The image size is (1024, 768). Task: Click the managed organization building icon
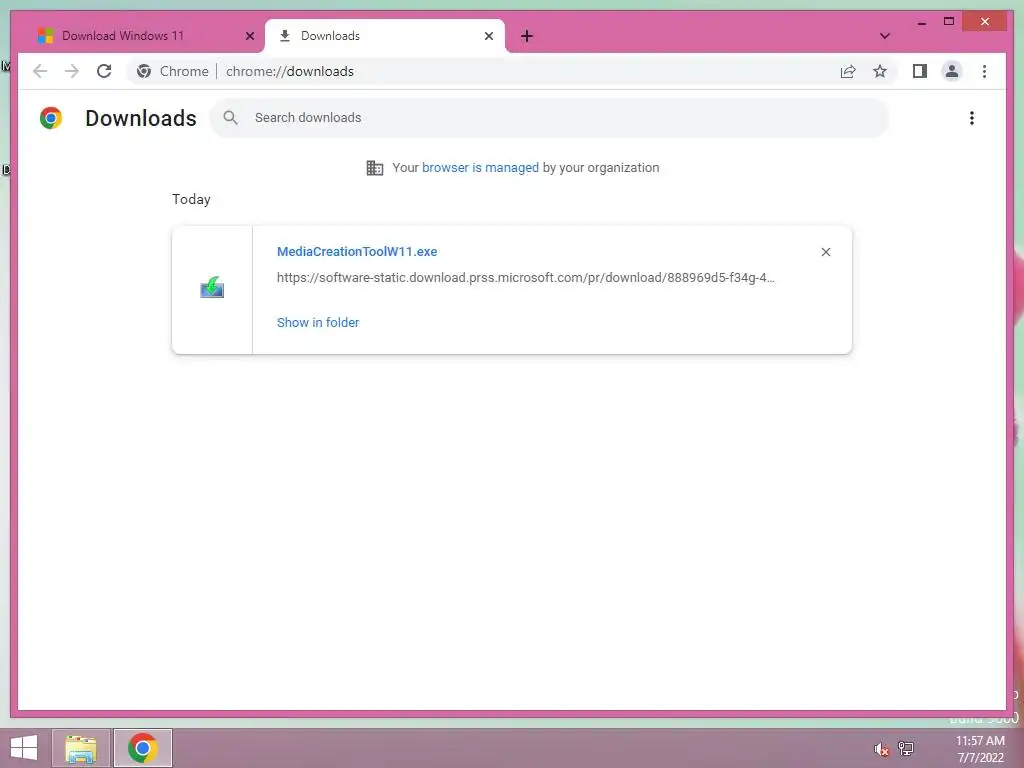point(375,168)
